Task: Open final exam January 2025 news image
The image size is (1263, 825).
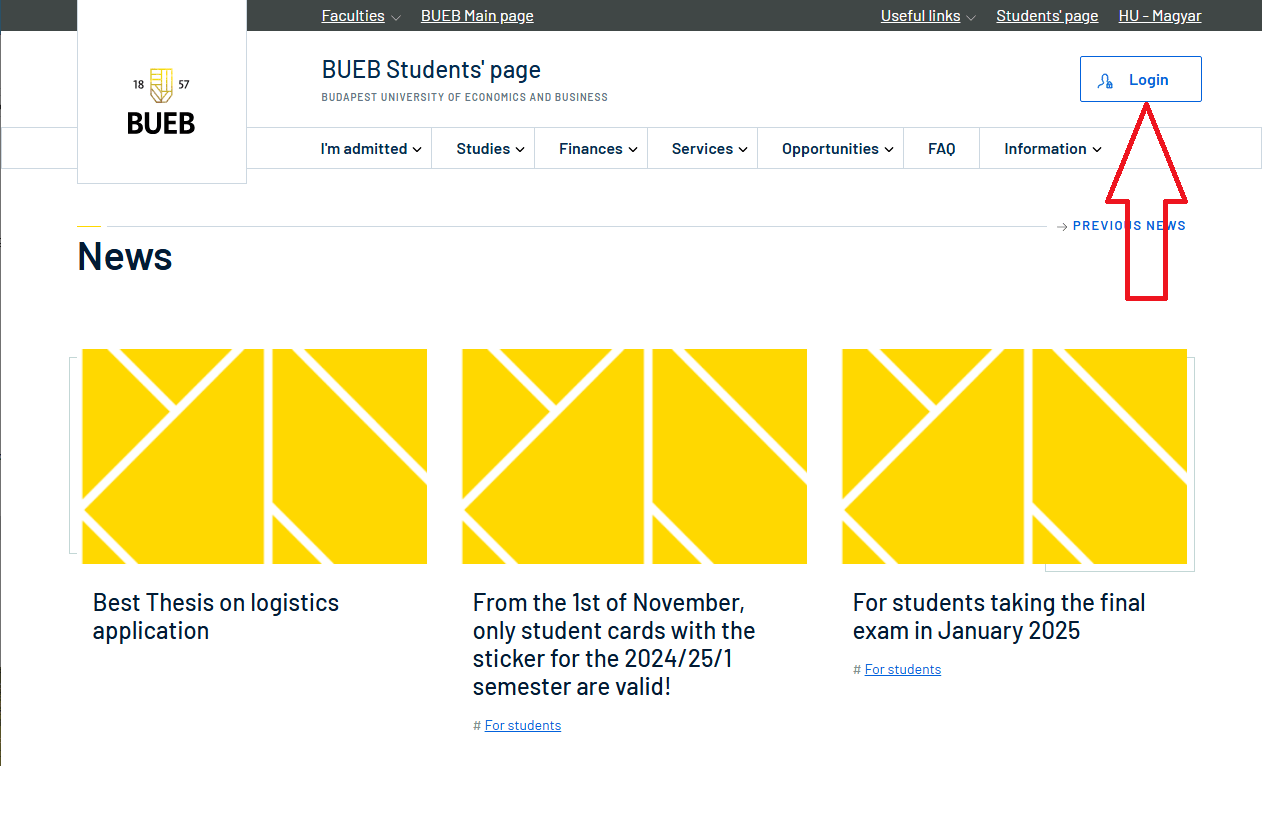Action: (x=1014, y=456)
